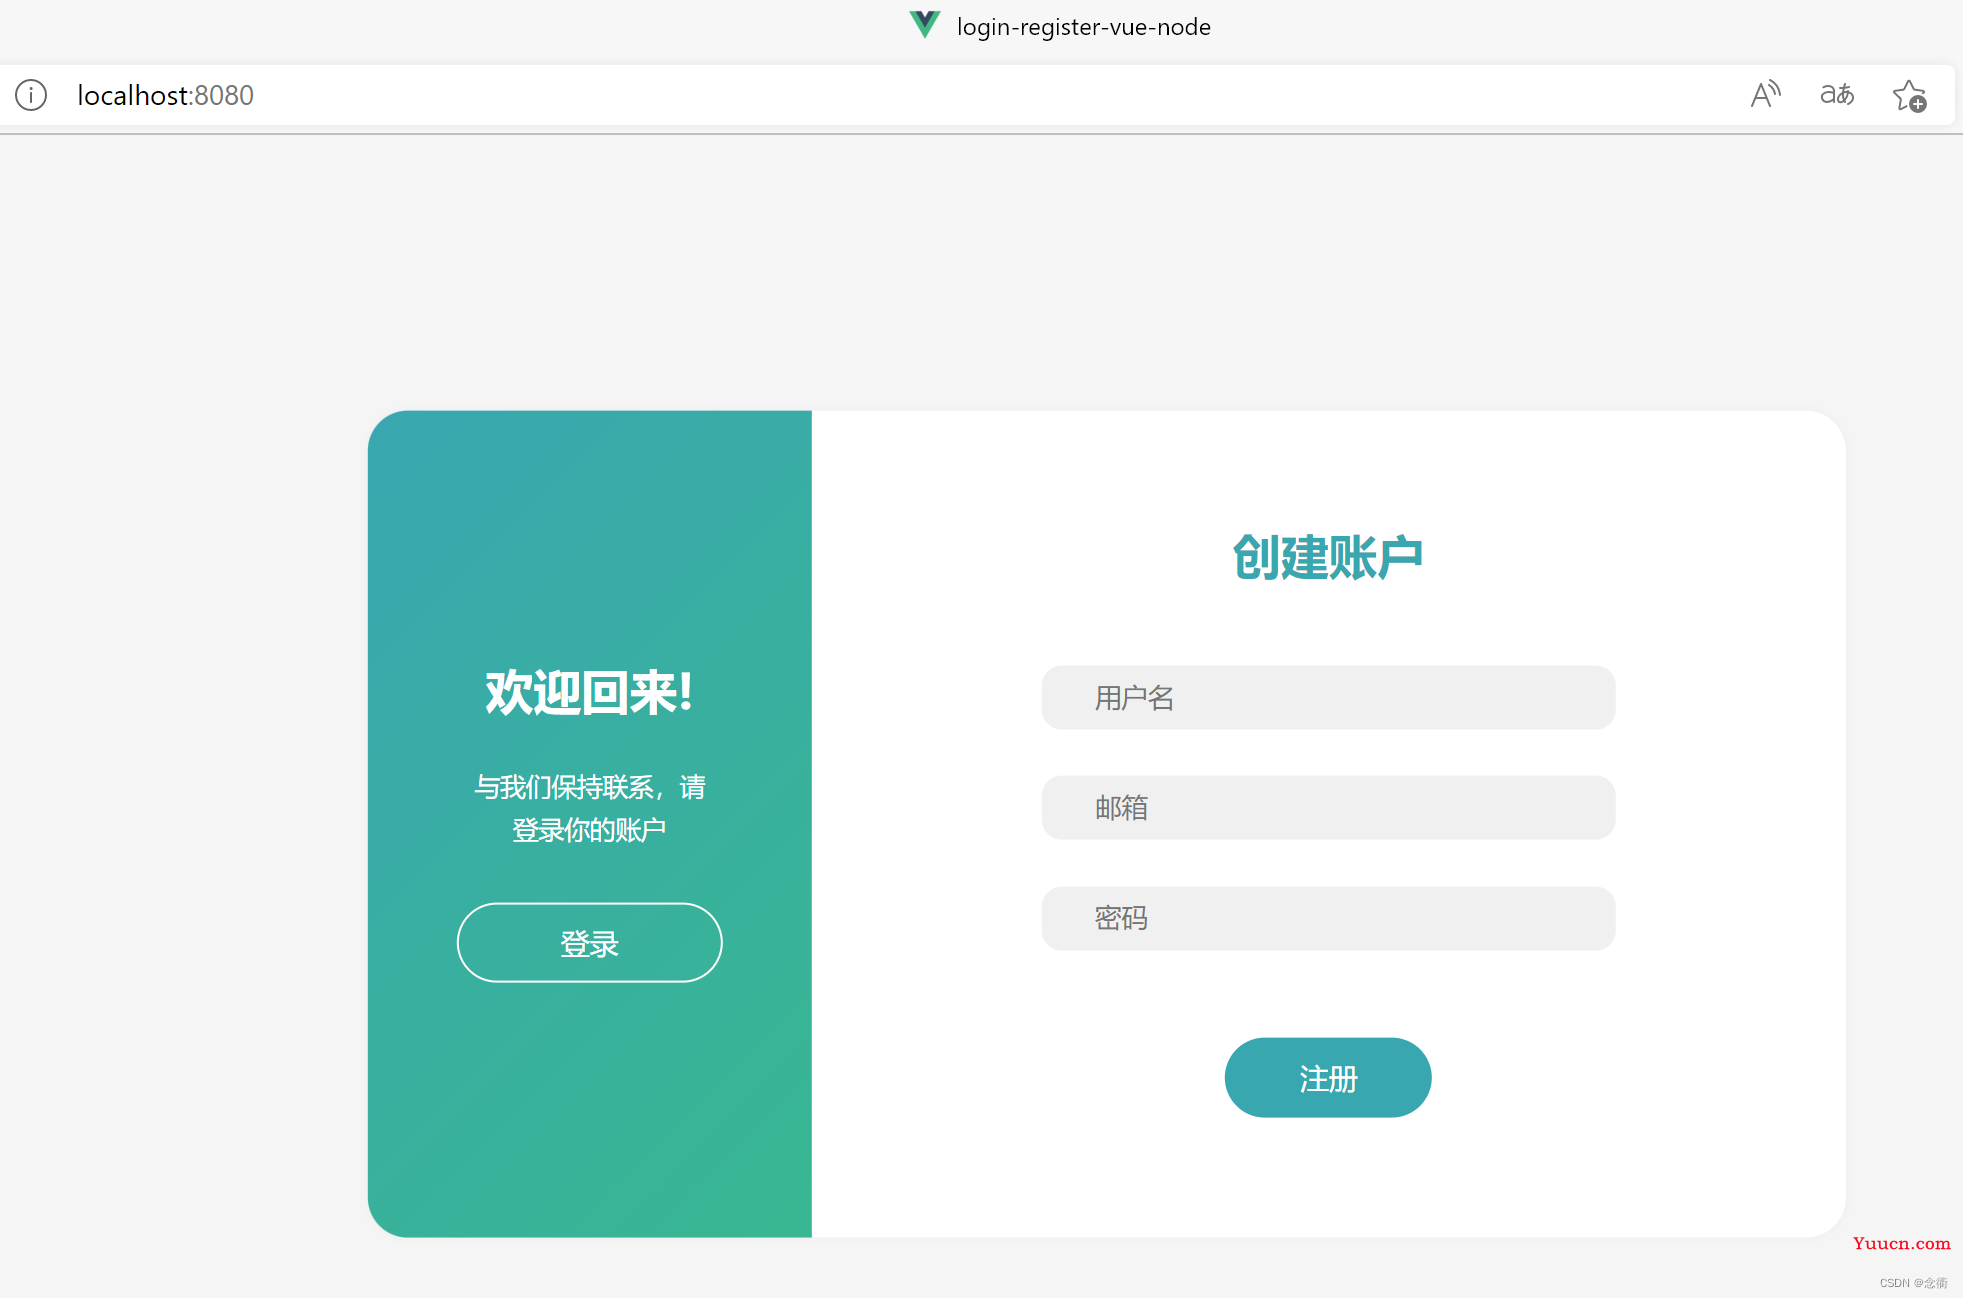Click the 欢迎回来! welcome heading
The image size is (1963, 1298).
(x=590, y=692)
